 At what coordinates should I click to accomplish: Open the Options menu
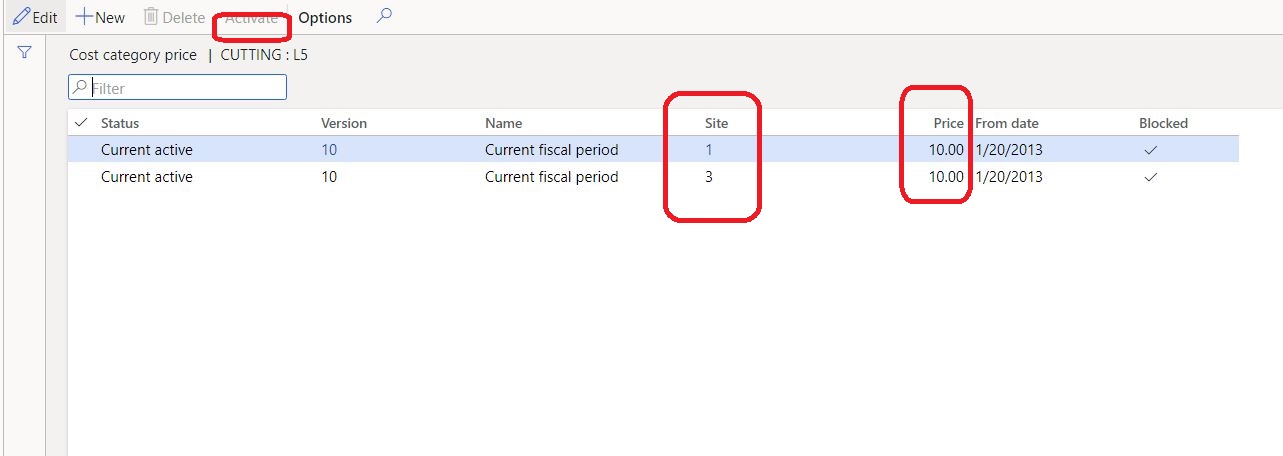pyautogui.click(x=325, y=18)
